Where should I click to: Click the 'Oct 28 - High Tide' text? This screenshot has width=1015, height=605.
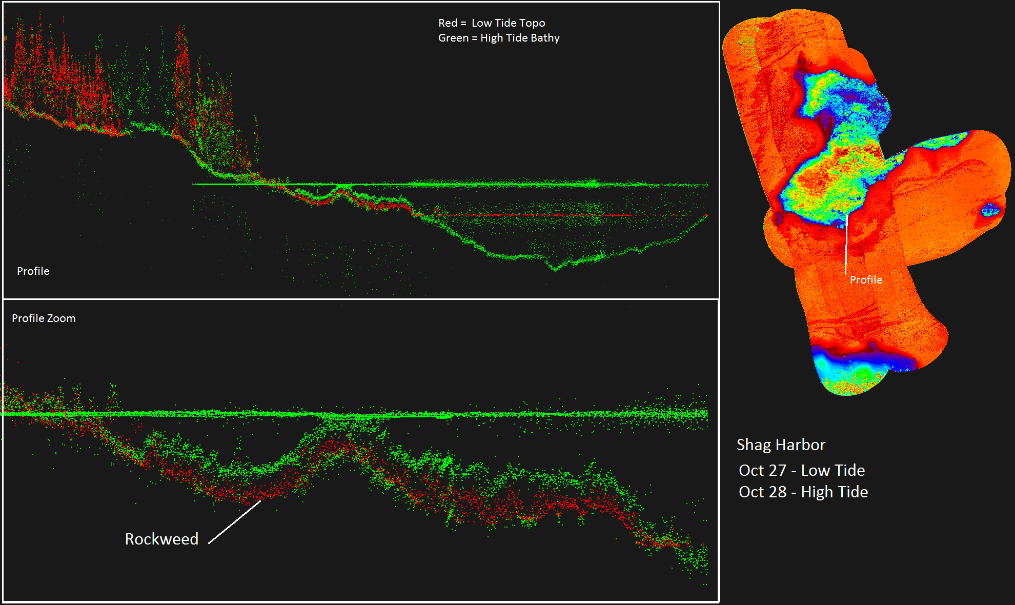pos(803,492)
